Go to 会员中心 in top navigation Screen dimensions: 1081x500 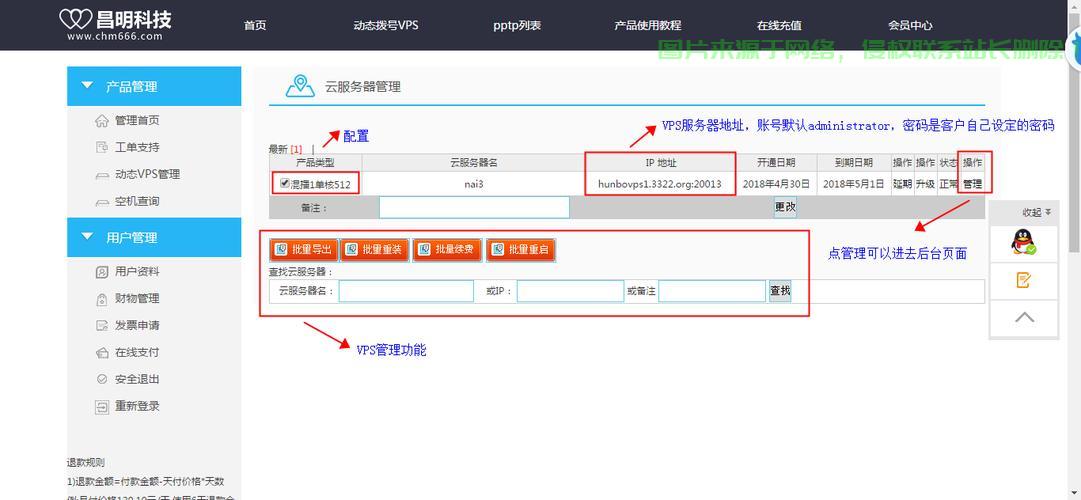(910, 25)
